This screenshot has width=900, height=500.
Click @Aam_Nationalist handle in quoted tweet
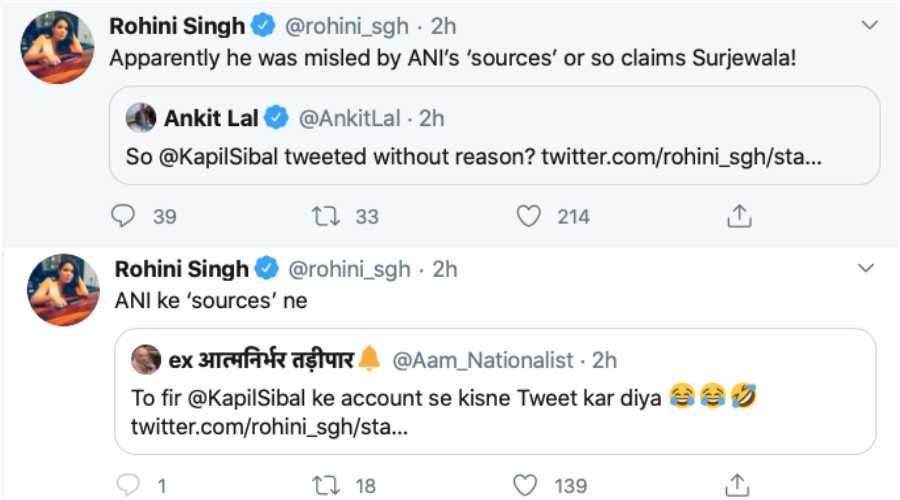pos(483,358)
